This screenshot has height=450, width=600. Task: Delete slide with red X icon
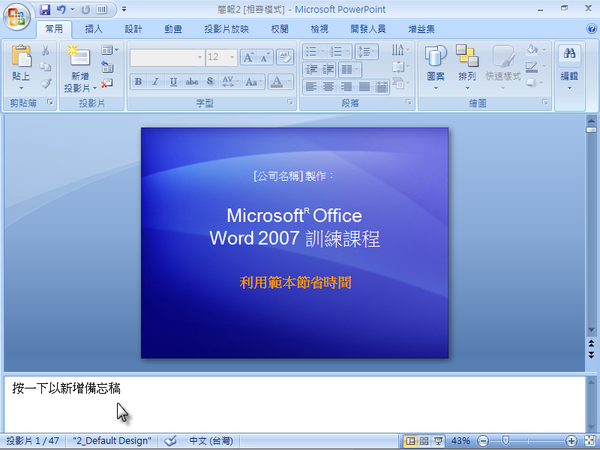[x=107, y=83]
